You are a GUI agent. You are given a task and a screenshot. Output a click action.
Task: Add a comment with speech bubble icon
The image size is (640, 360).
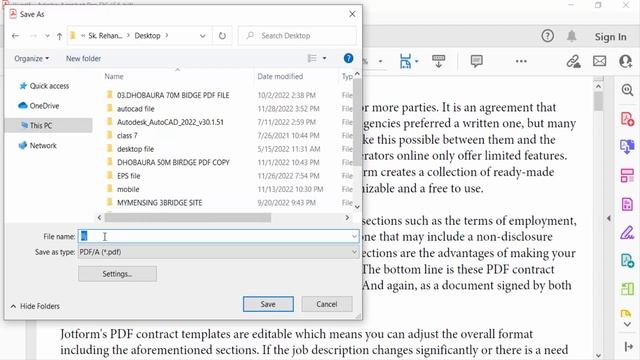pos(476,61)
